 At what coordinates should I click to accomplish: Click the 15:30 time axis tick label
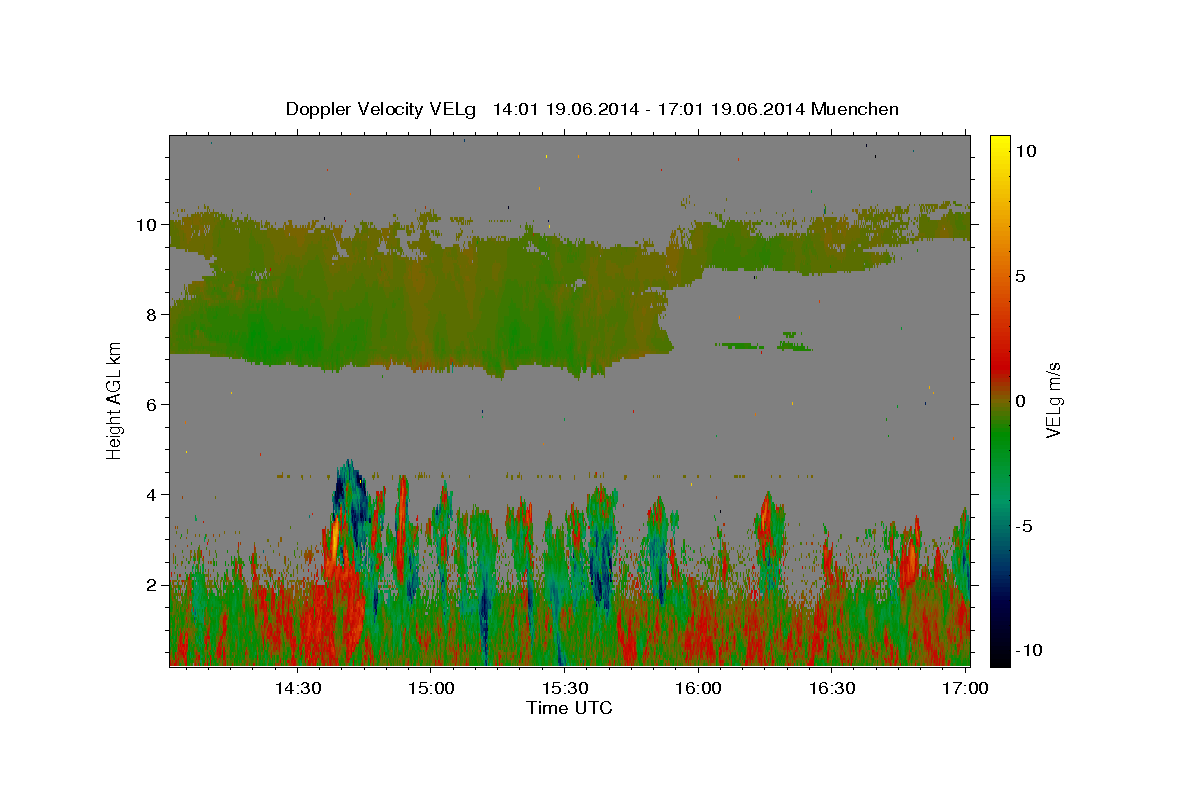click(565, 689)
